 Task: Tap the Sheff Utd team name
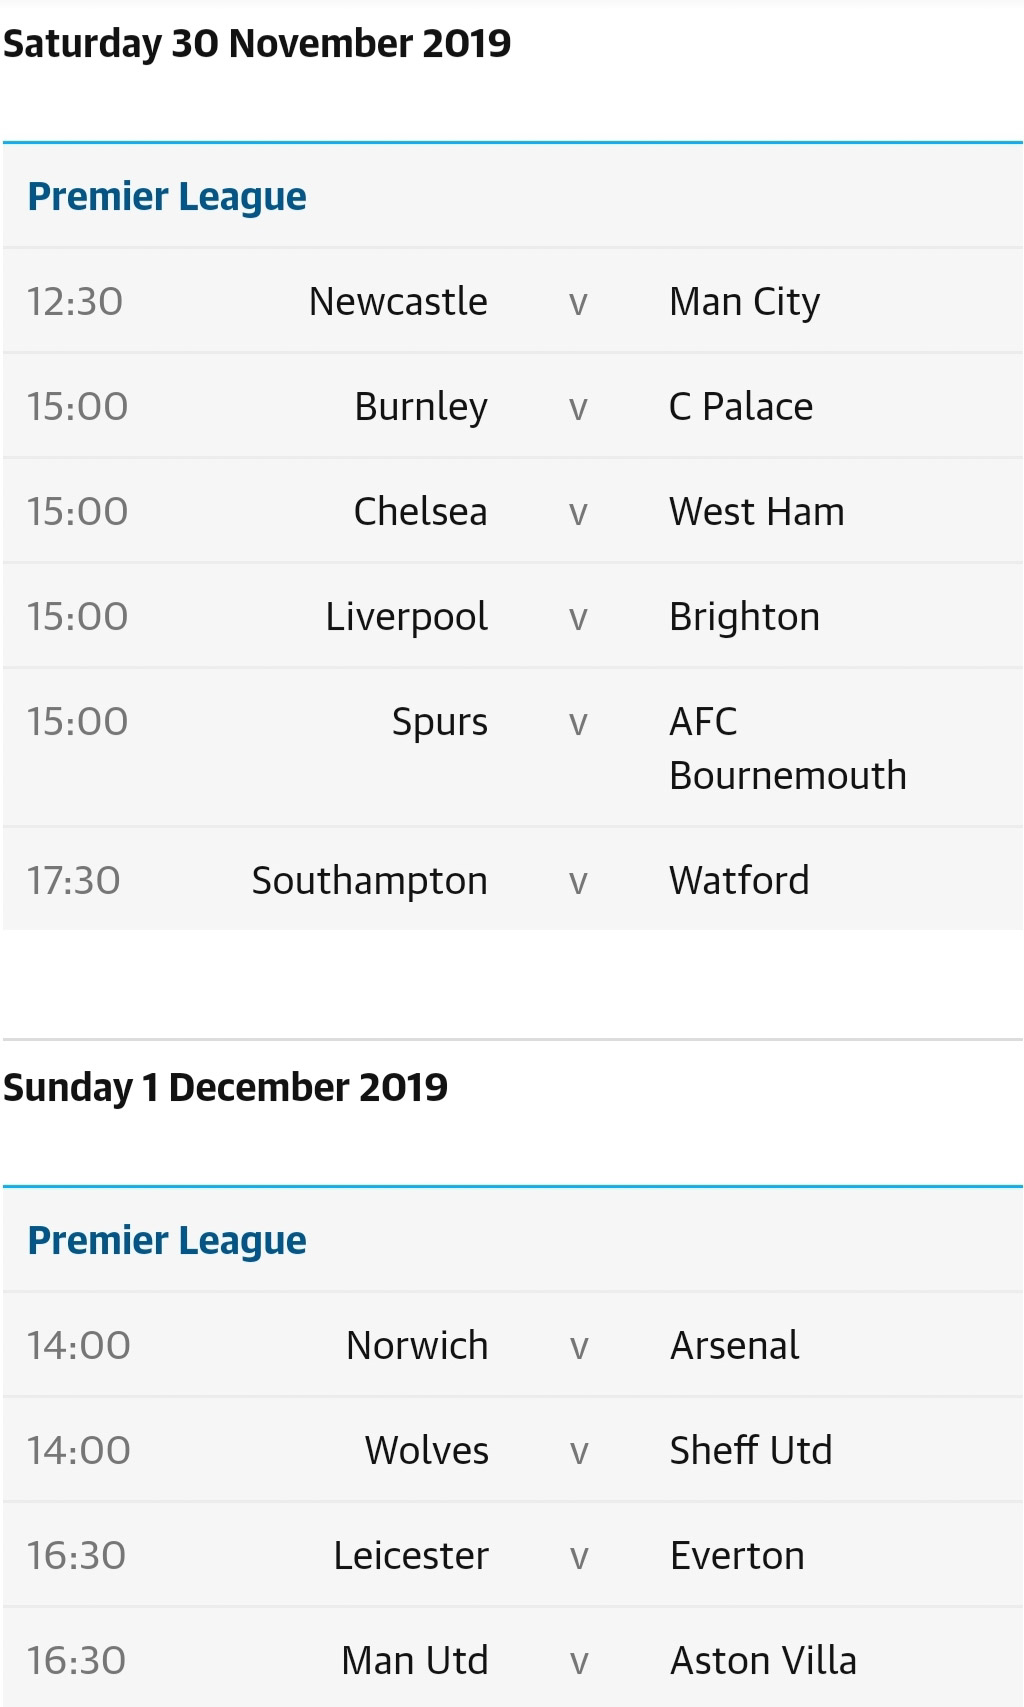click(x=751, y=1450)
